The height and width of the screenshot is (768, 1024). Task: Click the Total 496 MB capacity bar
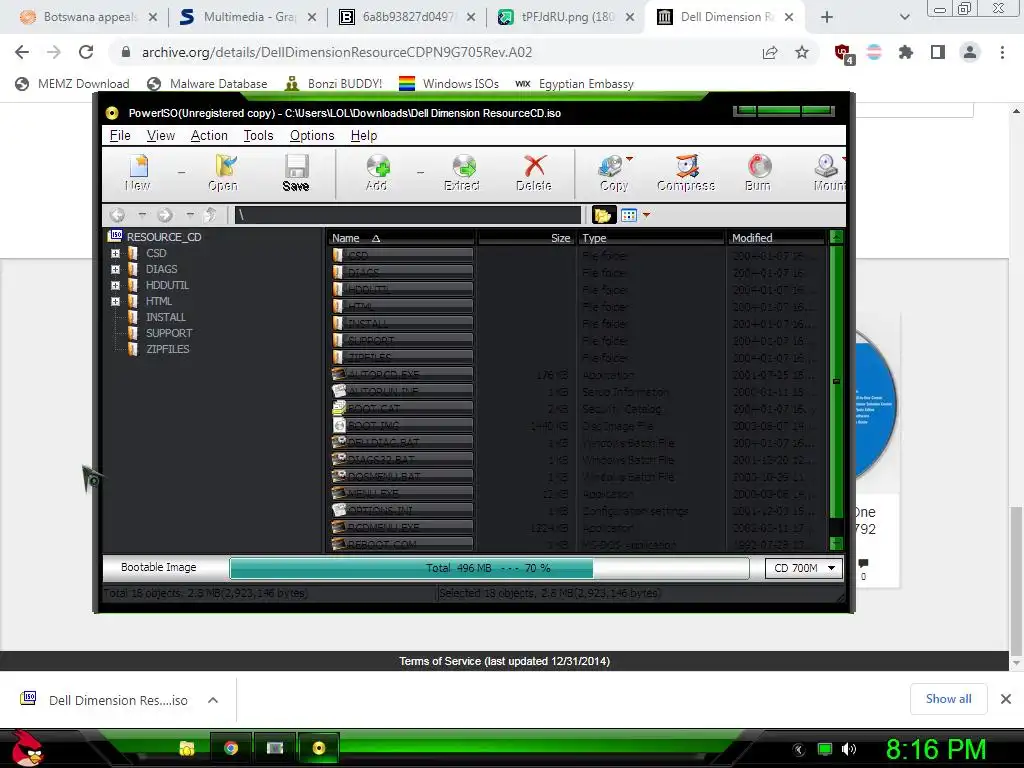coord(489,568)
